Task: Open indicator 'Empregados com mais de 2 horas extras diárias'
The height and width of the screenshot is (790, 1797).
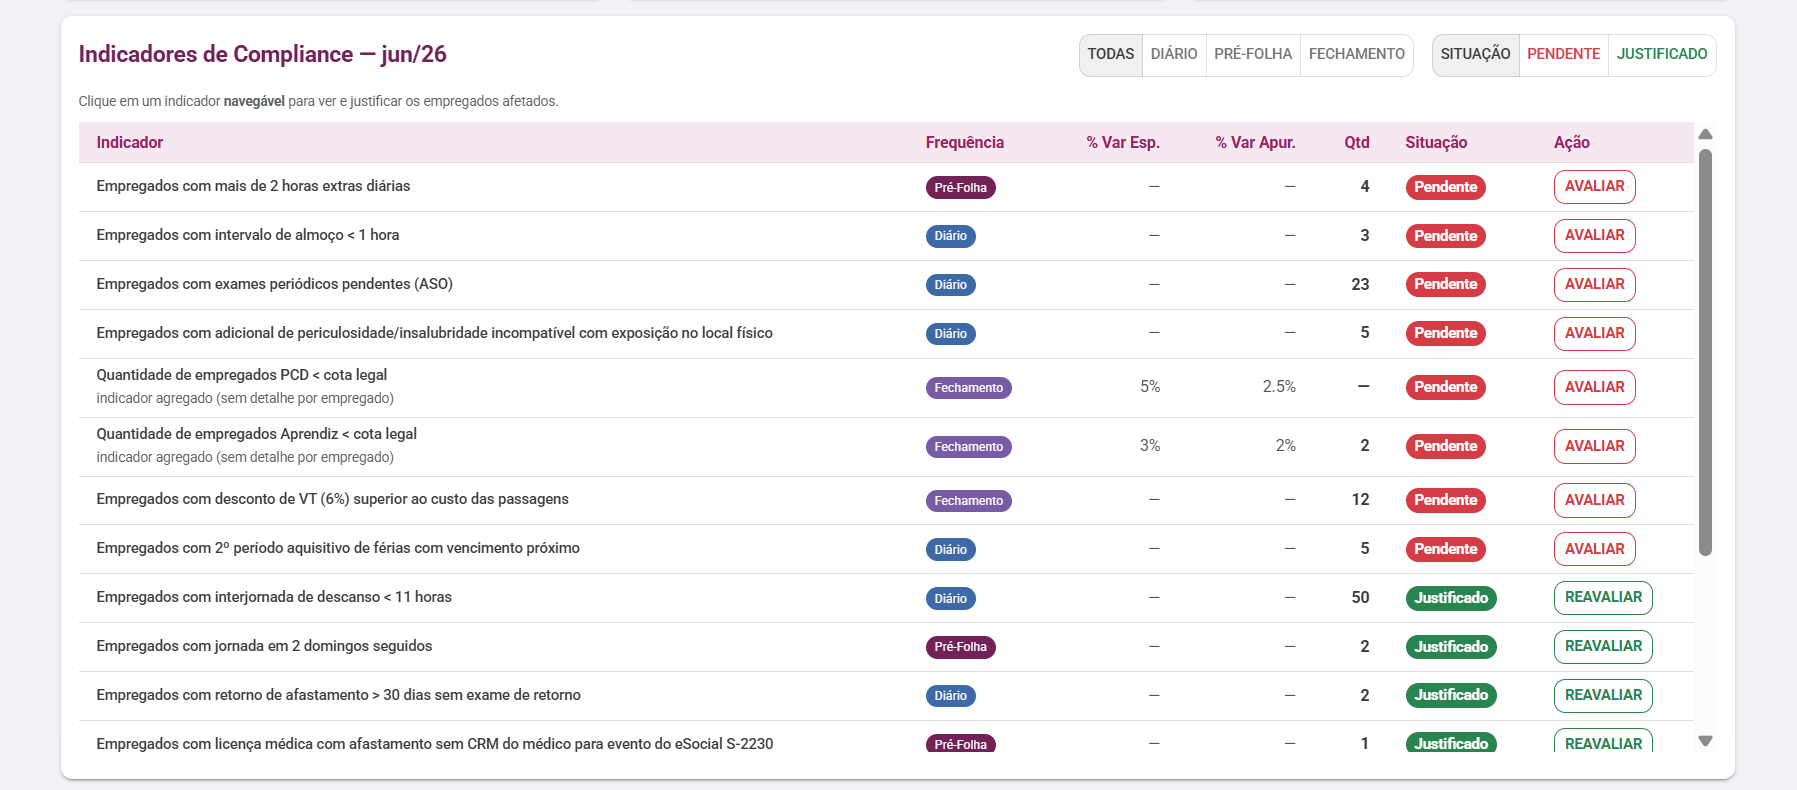Action: click(x=253, y=186)
